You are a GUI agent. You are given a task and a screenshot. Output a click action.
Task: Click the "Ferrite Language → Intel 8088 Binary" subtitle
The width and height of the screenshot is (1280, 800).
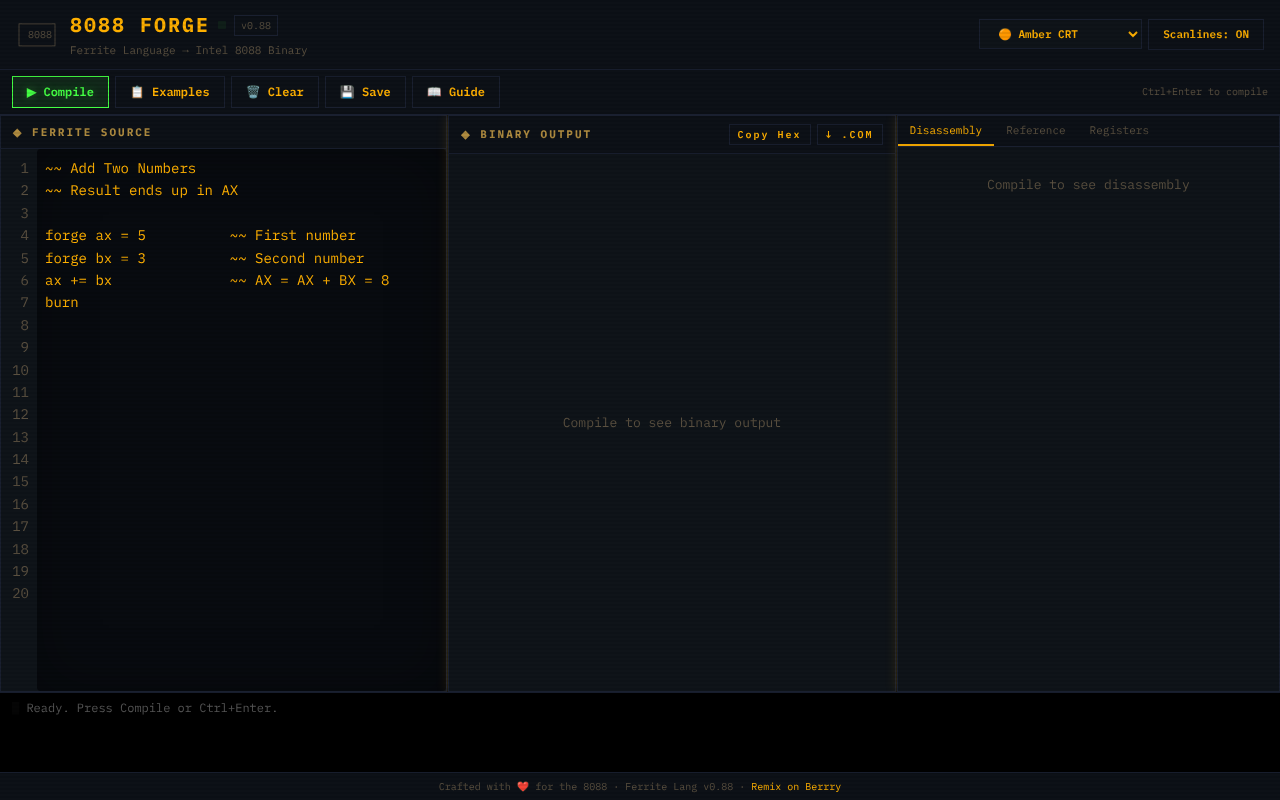pos(189,50)
